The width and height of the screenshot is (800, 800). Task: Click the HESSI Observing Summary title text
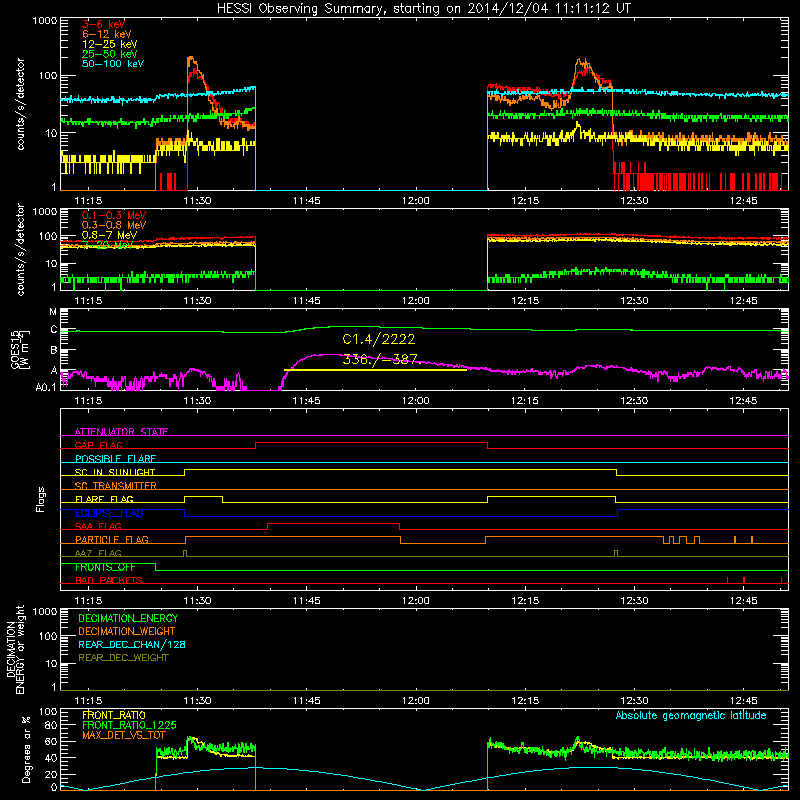[x=423, y=8]
